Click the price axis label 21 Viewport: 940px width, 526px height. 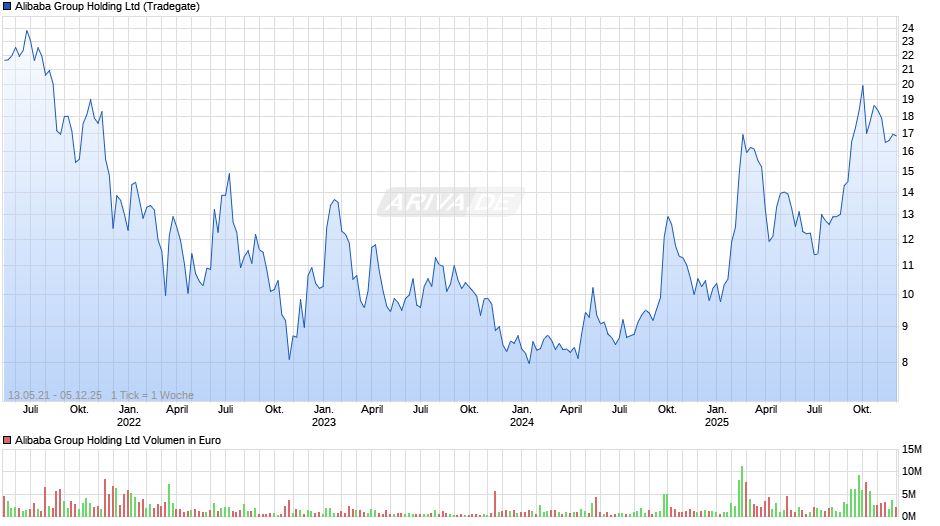[x=908, y=70]
